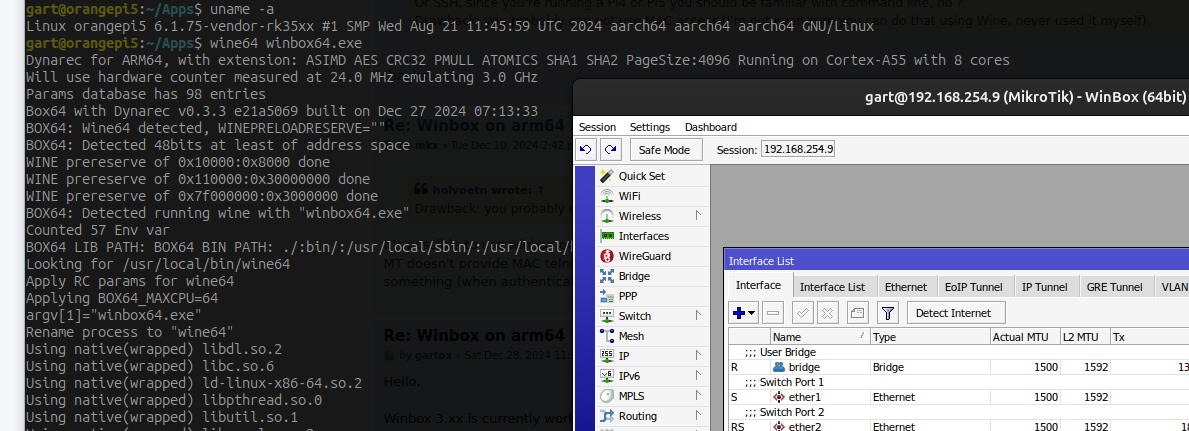Sort by the Actual MTU column header
Image resolution: width=1189 pixels, height=431 pixels.
[1024, 337]
